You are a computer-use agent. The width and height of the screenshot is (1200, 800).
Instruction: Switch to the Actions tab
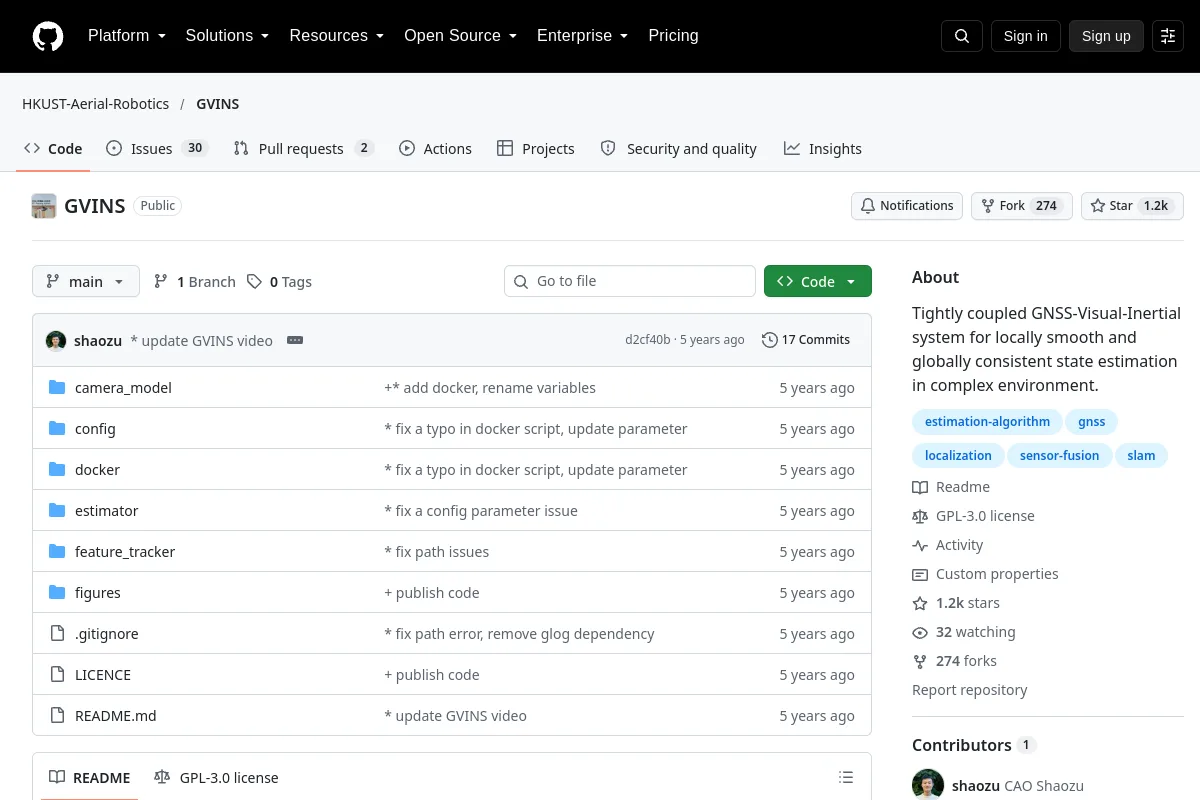pos(435,149)
